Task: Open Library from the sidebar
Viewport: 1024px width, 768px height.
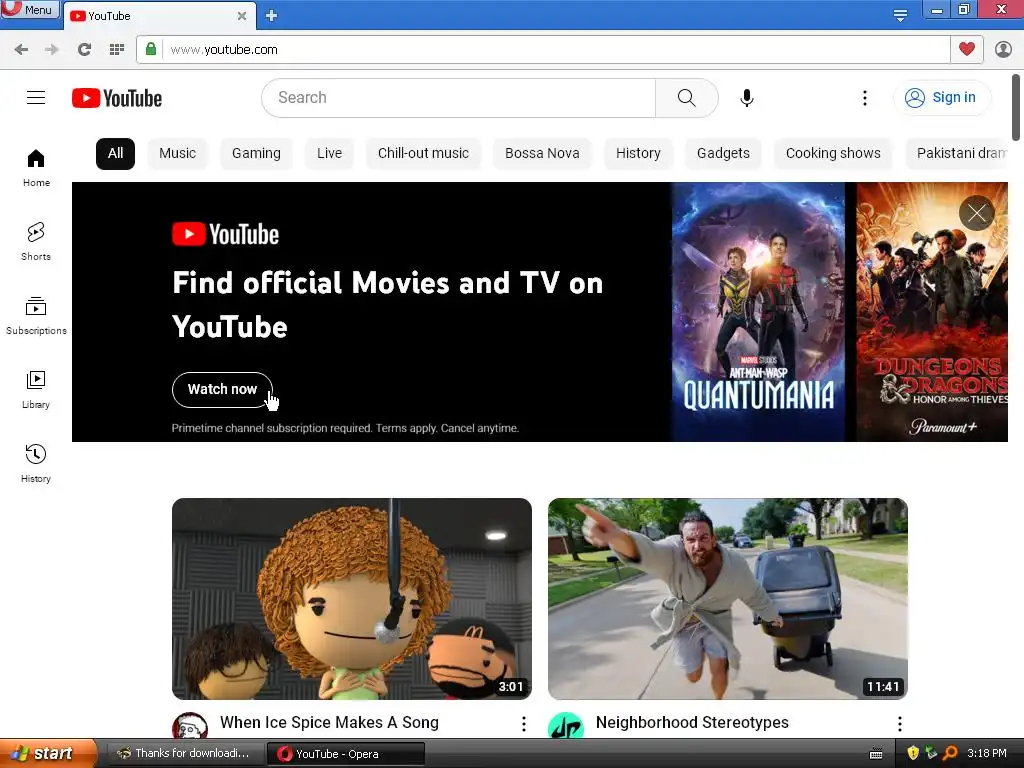Action: coord(36,390)
